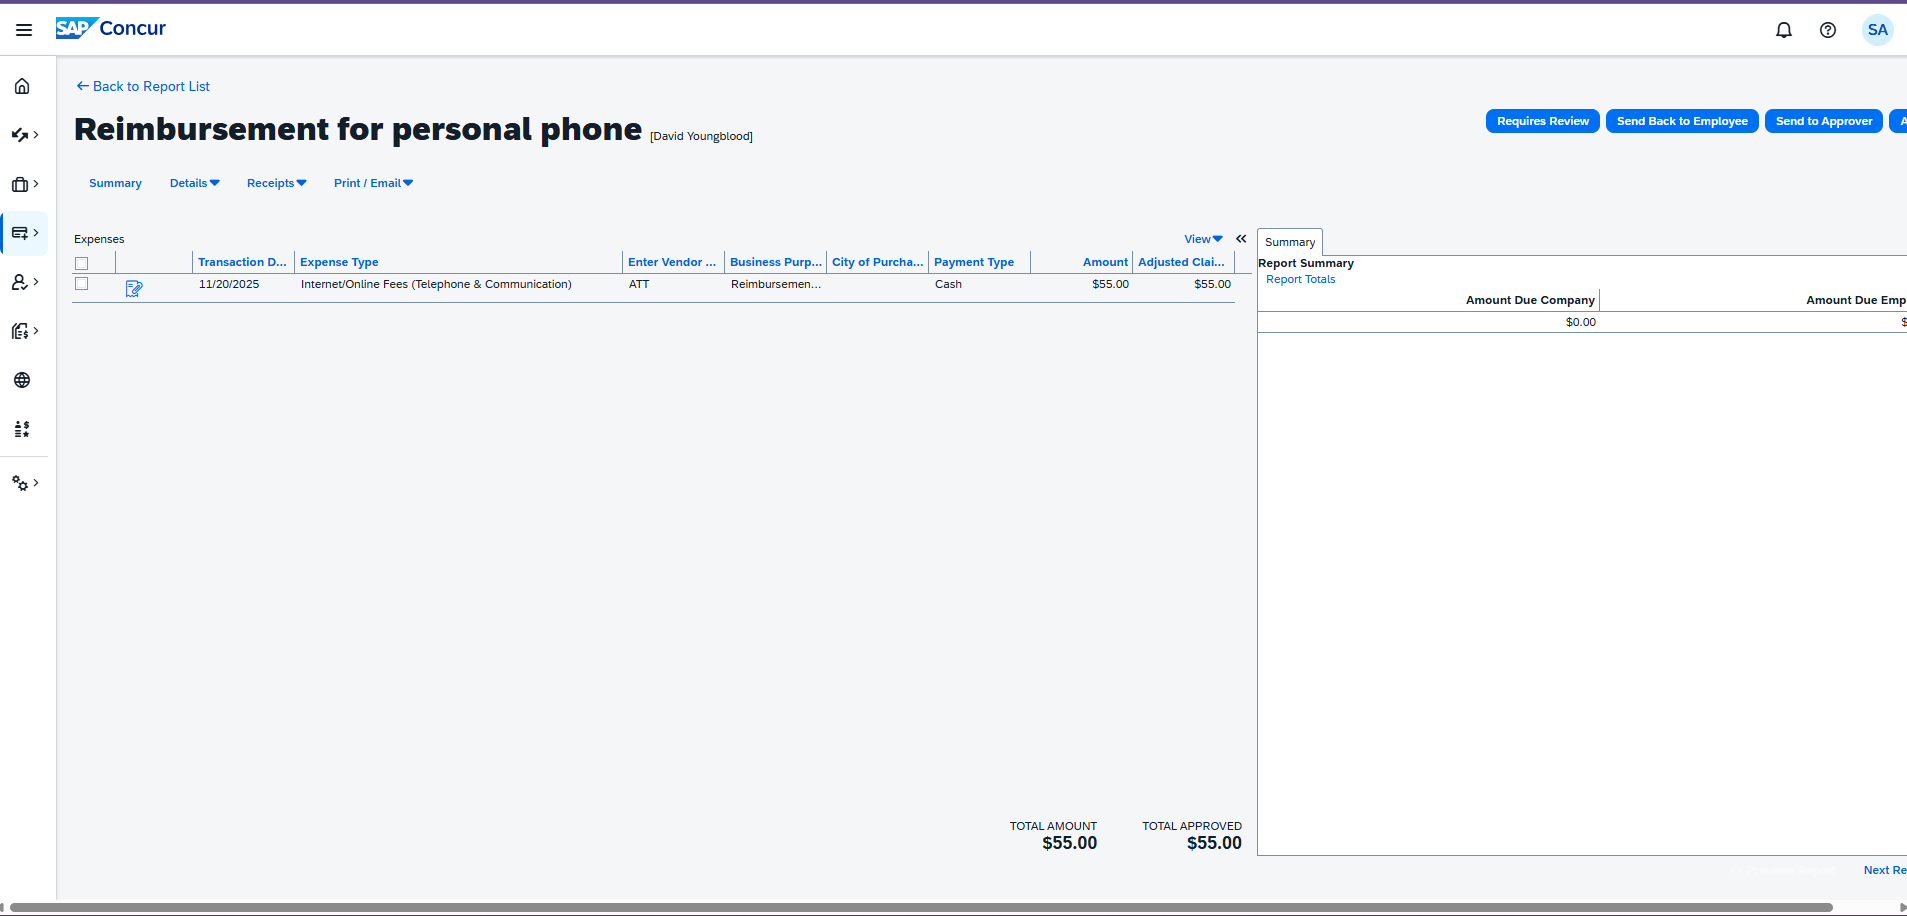Open the help question mark icon
Image resolution: width=1907 pixels, height=916 pixels.
point(1827,30)
